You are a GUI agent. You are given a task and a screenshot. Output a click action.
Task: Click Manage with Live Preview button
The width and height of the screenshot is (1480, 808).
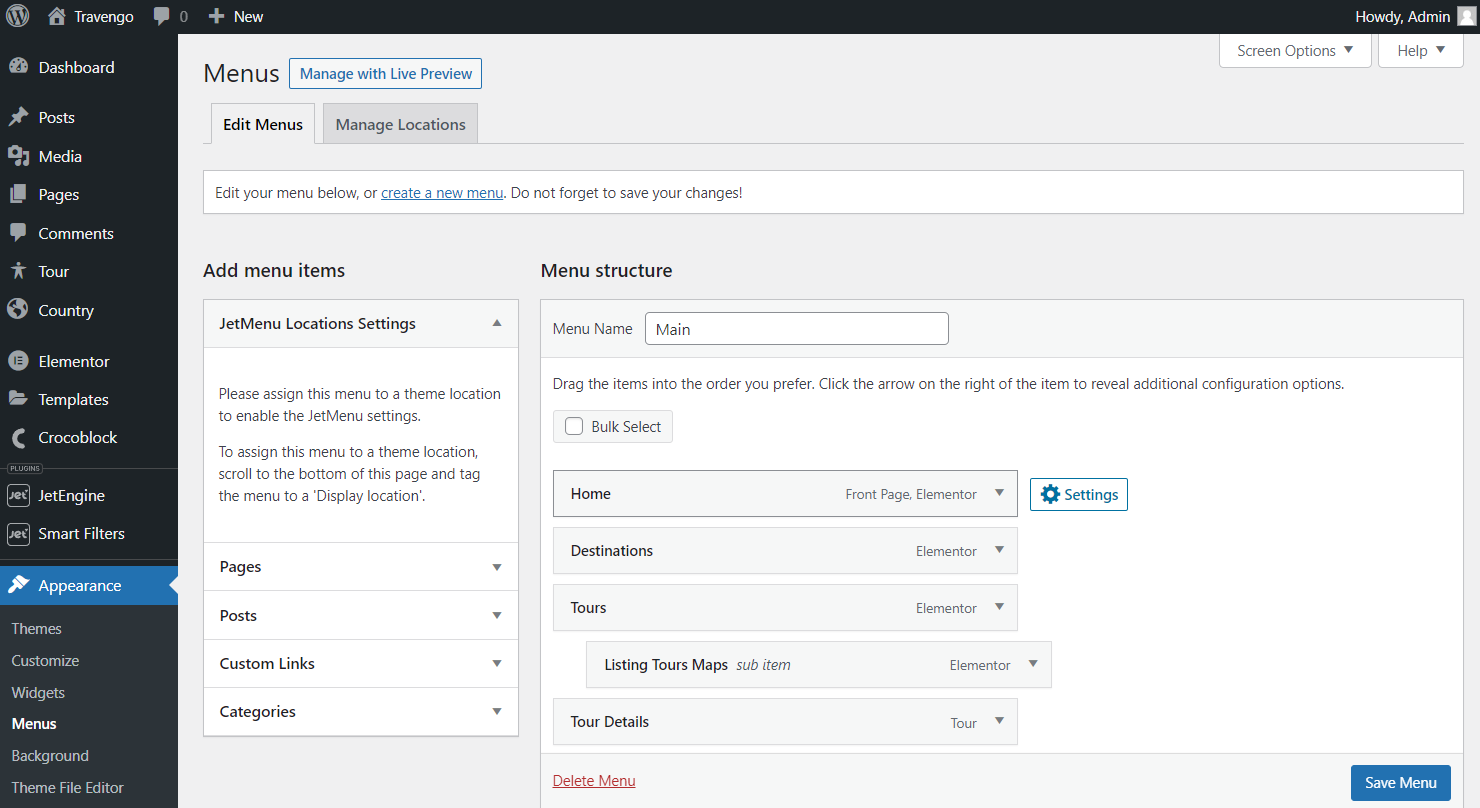tap(386, 74)
